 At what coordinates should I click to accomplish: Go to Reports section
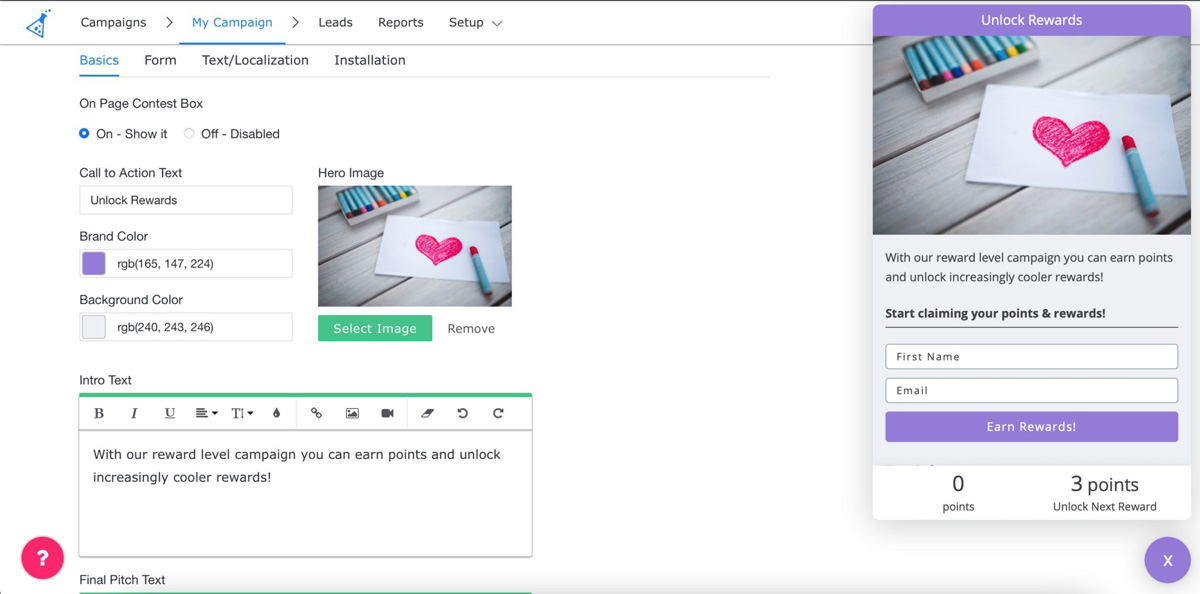click(401, 22)
